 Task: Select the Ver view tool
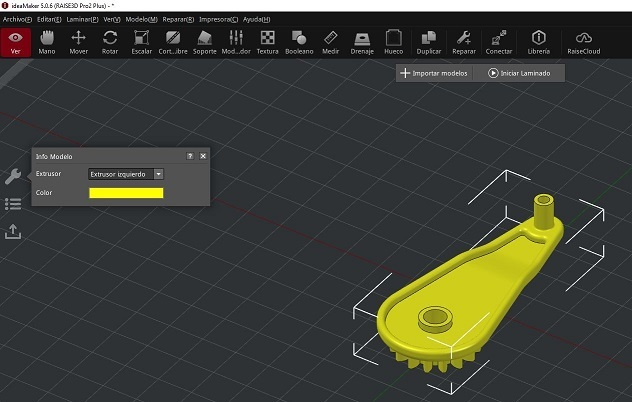click(15, 42)
